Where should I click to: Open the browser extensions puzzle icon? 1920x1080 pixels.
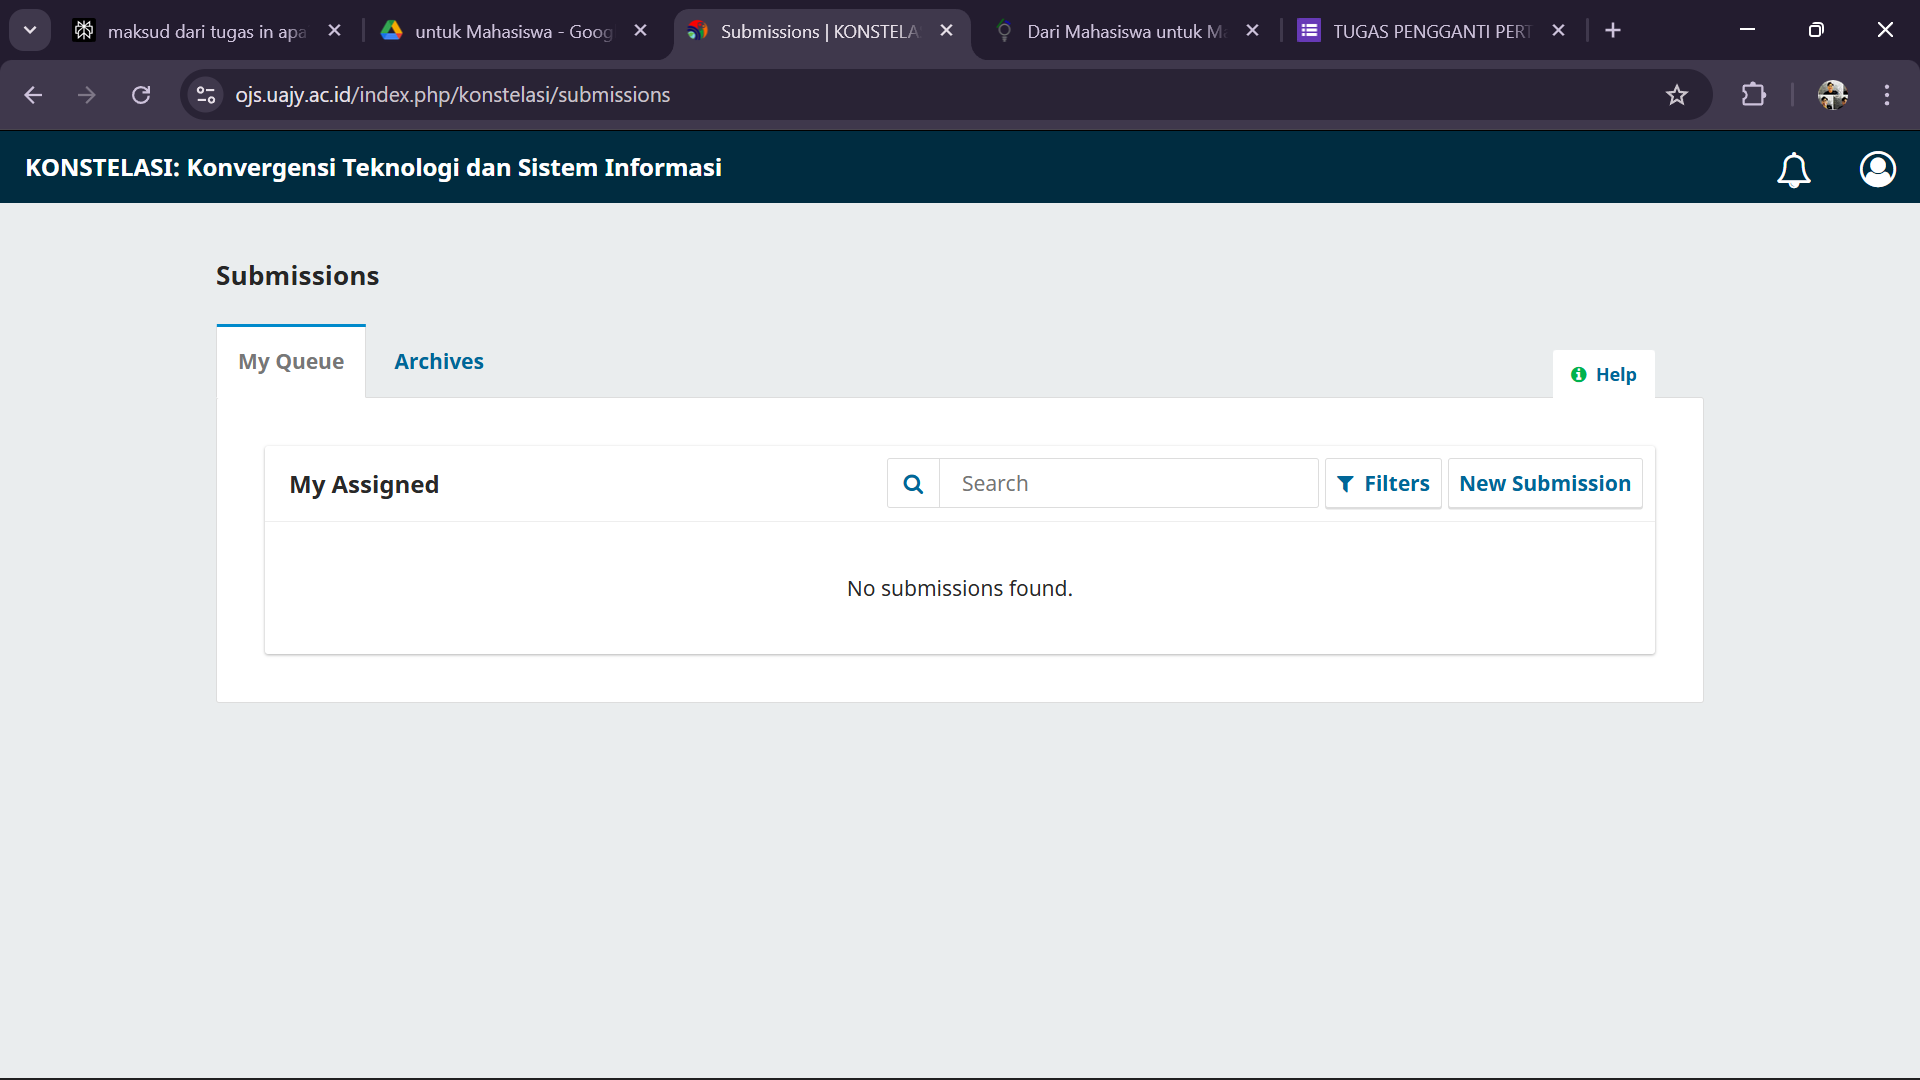[x=1754, y=95]
